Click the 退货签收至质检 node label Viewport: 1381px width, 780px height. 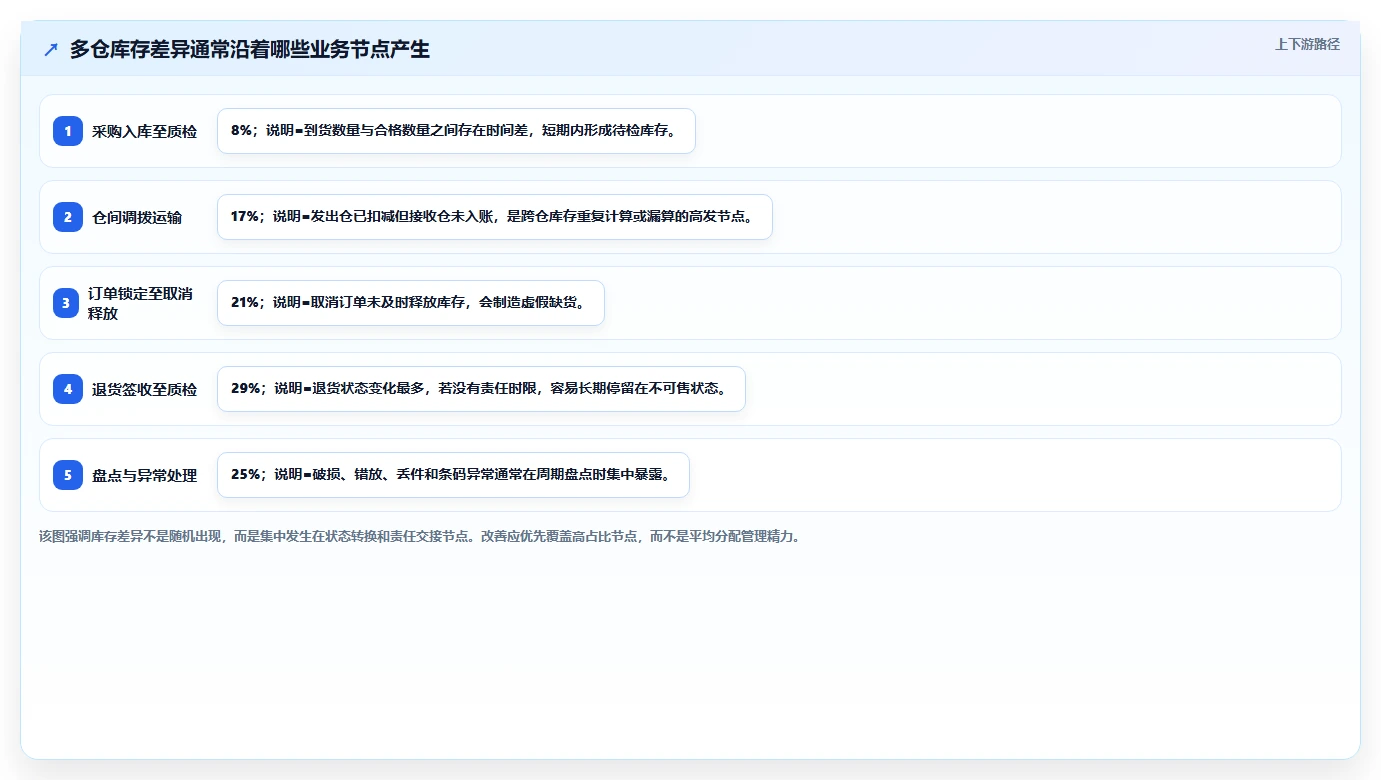point(145,389)
